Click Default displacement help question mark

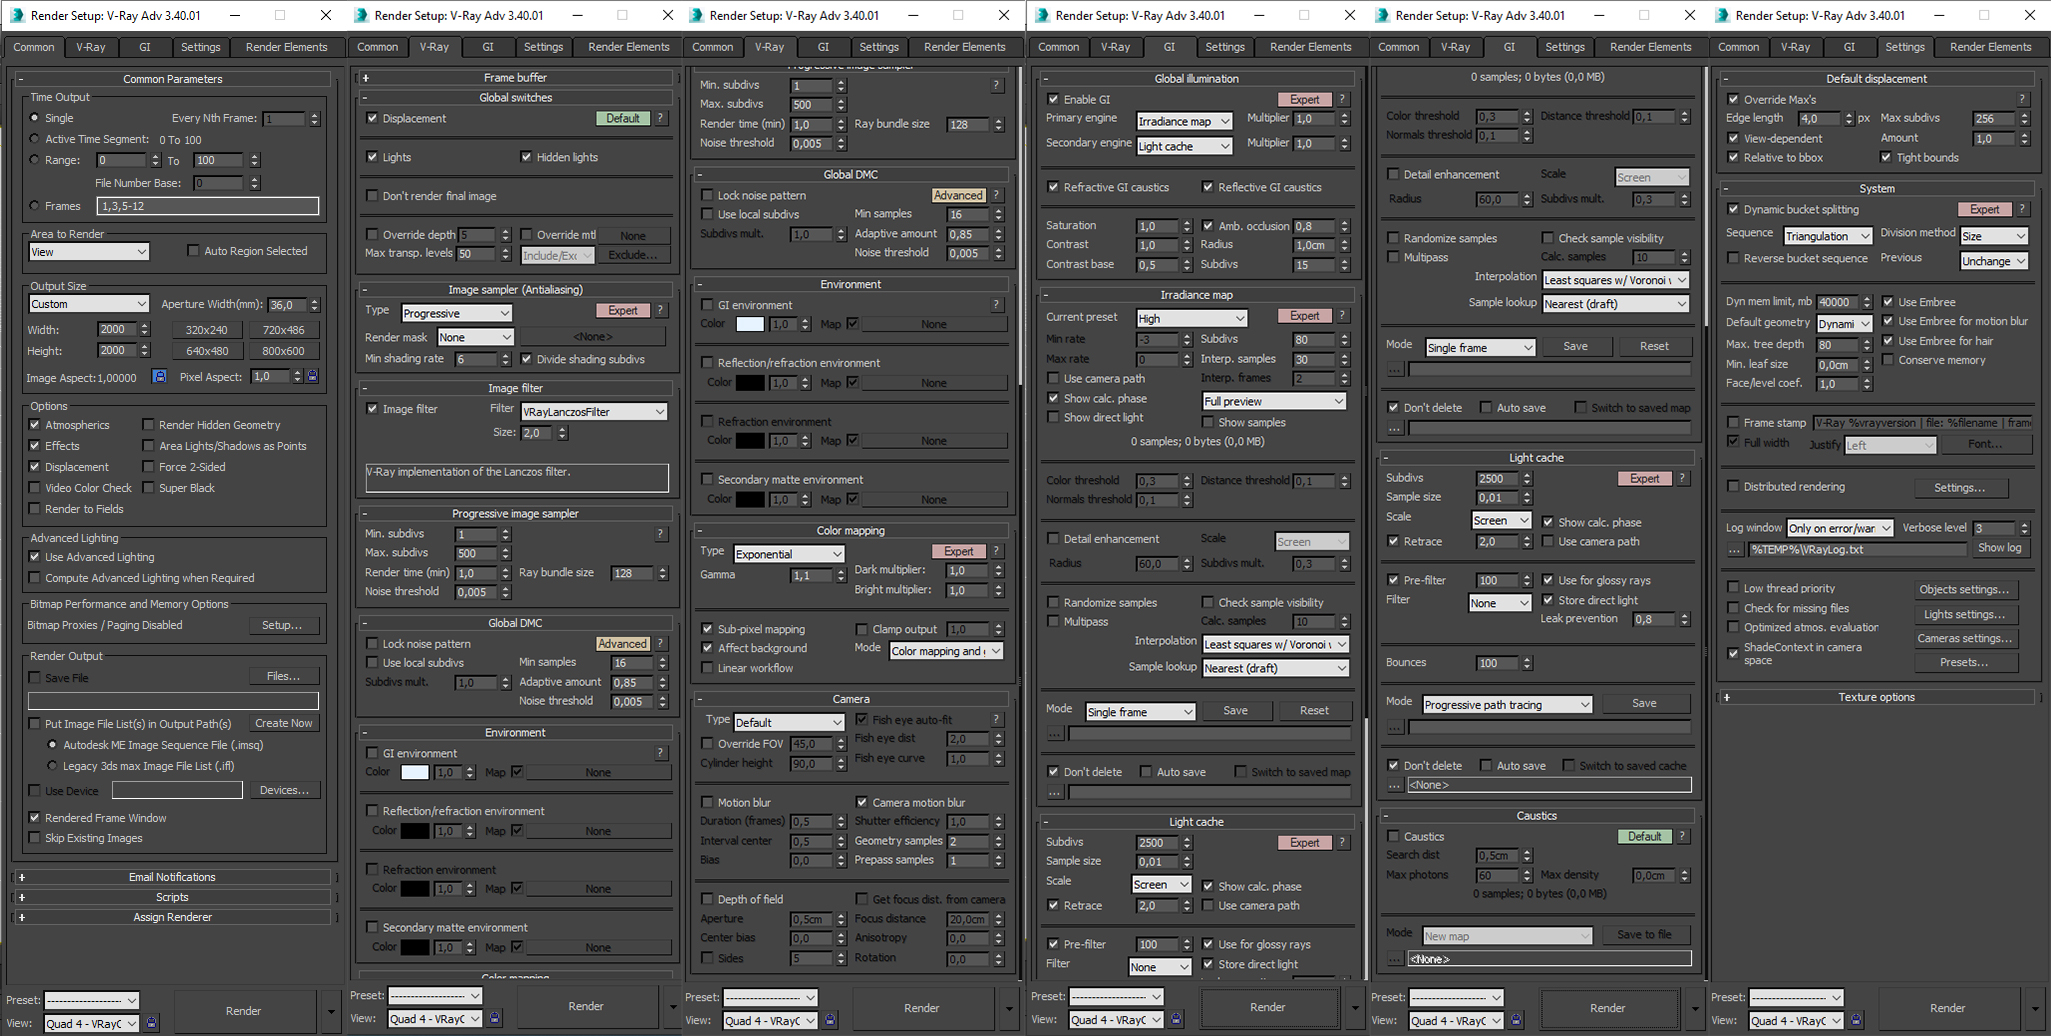[2023, 99]
